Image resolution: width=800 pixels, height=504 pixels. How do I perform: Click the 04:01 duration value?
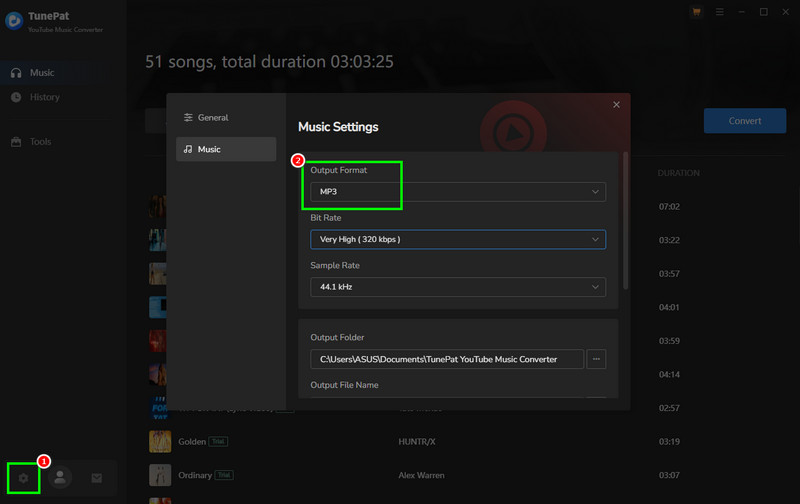click(x=669, y=308)
